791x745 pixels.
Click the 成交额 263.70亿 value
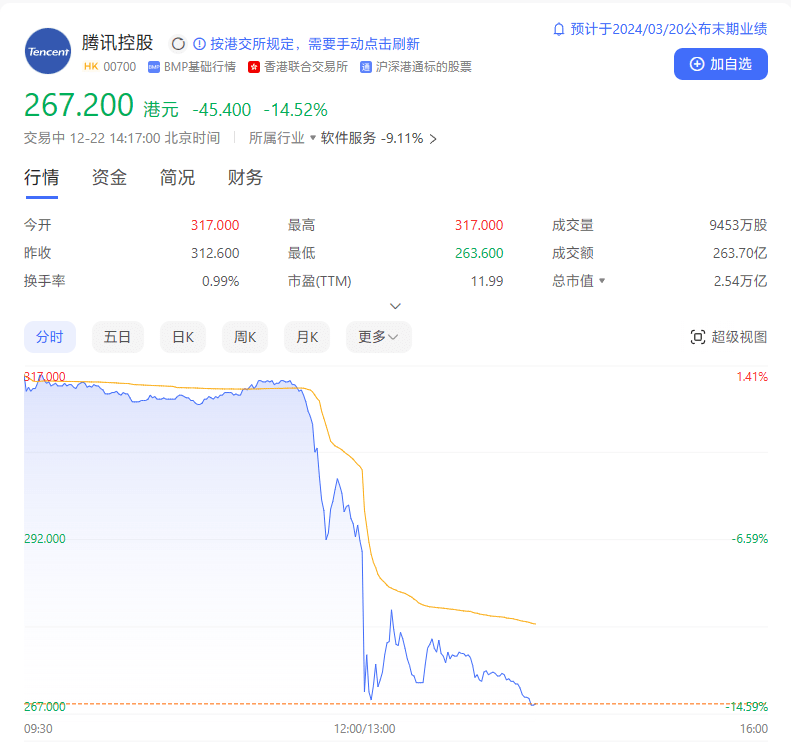[x=740, y=253]
